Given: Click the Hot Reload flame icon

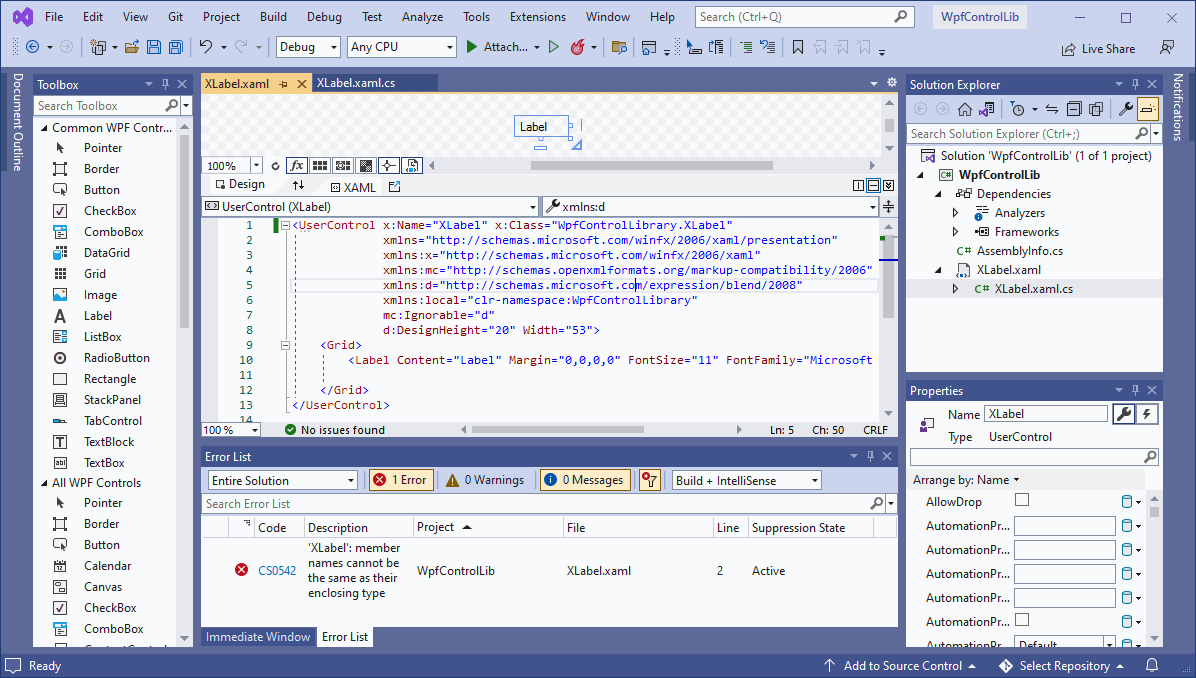Looking at the screenshot, I should pos(577,47).
